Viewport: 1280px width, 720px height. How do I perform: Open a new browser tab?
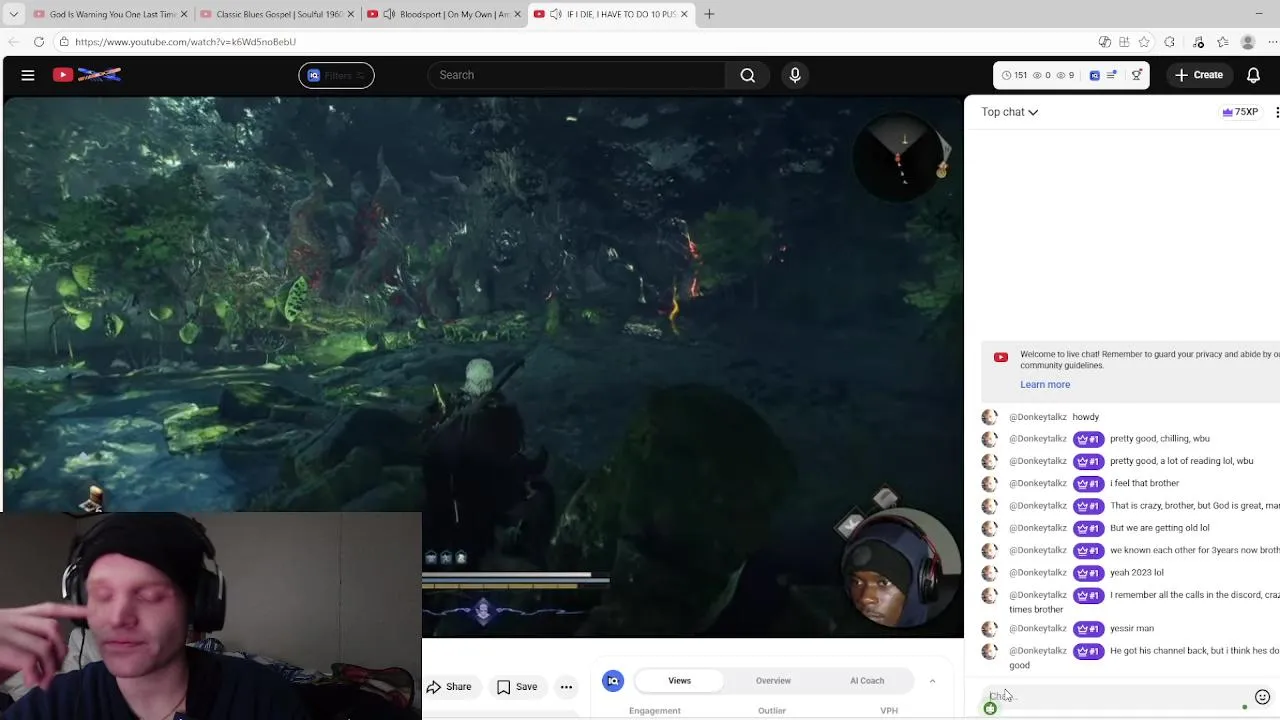(709, 14)
